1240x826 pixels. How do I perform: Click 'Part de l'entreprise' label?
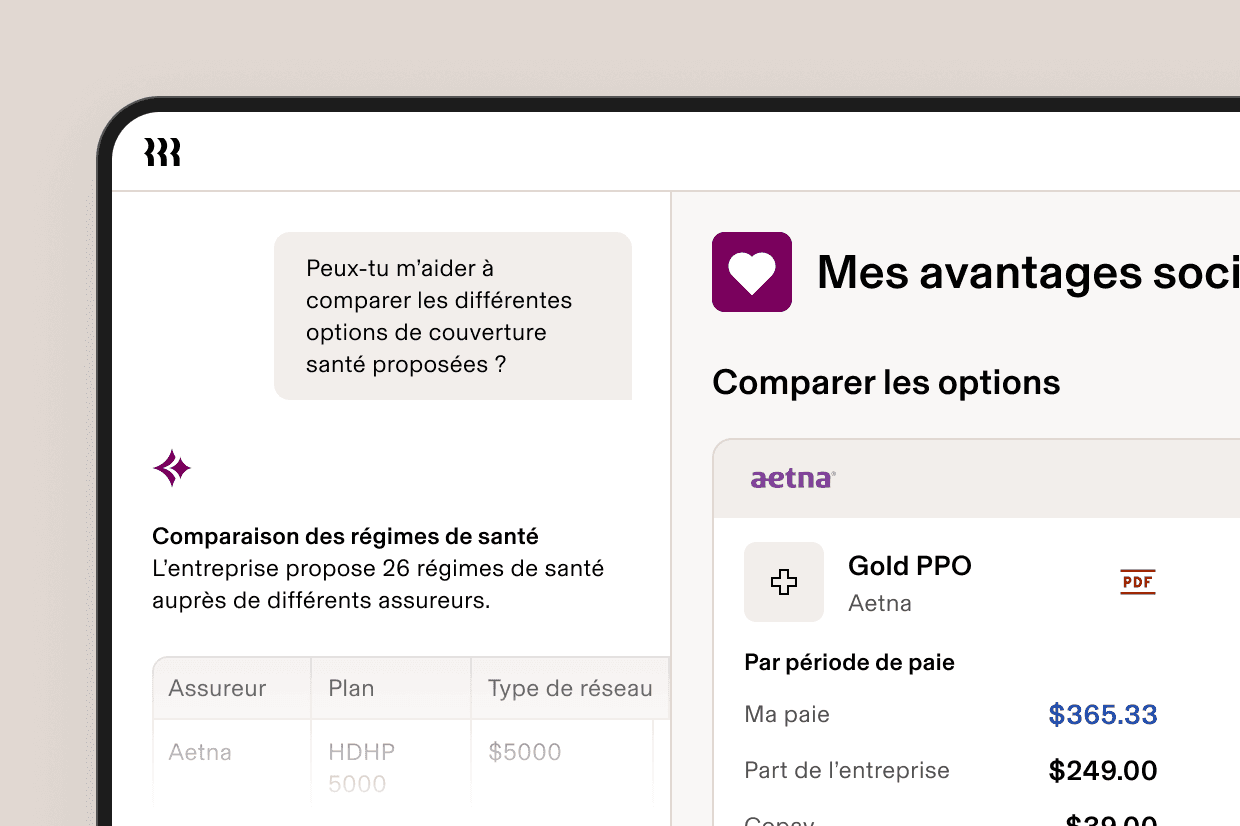tap(847, 770)
